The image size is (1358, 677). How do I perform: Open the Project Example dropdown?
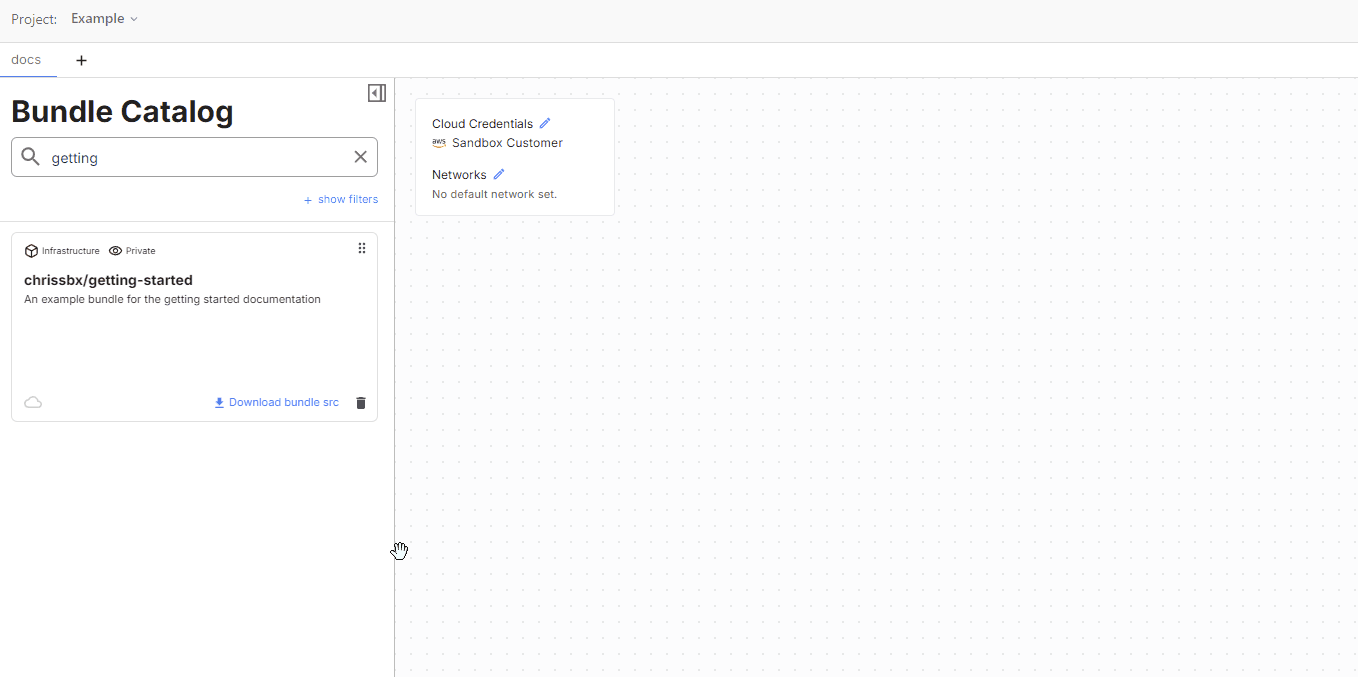(104, 19)
